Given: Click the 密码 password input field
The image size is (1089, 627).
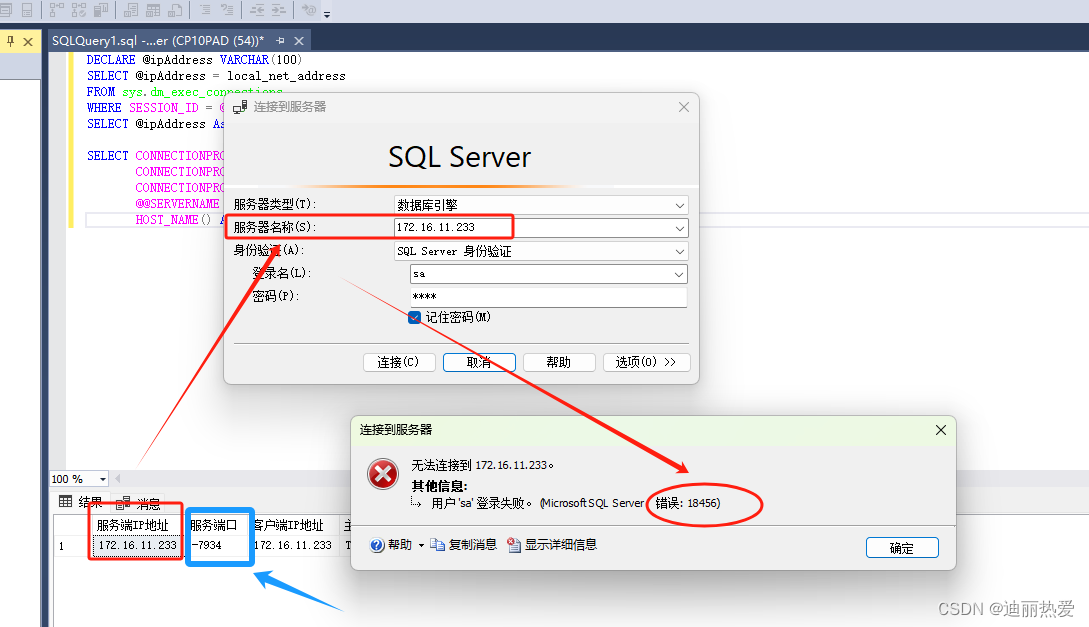Looking at the screenshot, I should pyautogui.click(x=547, y=297).
